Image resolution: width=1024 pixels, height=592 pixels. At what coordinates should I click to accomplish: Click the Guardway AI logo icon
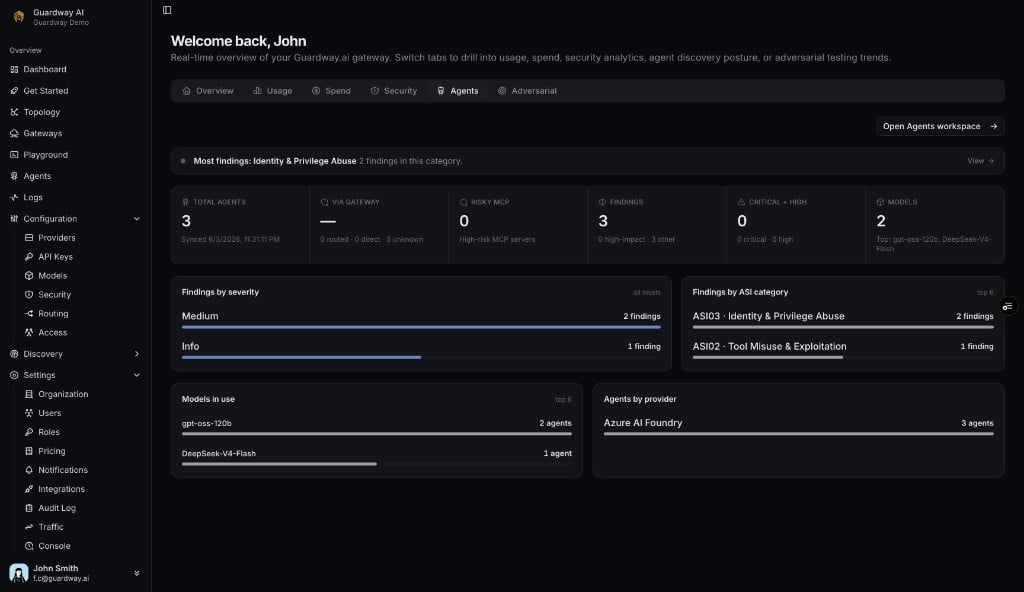(x=18, y=16)
